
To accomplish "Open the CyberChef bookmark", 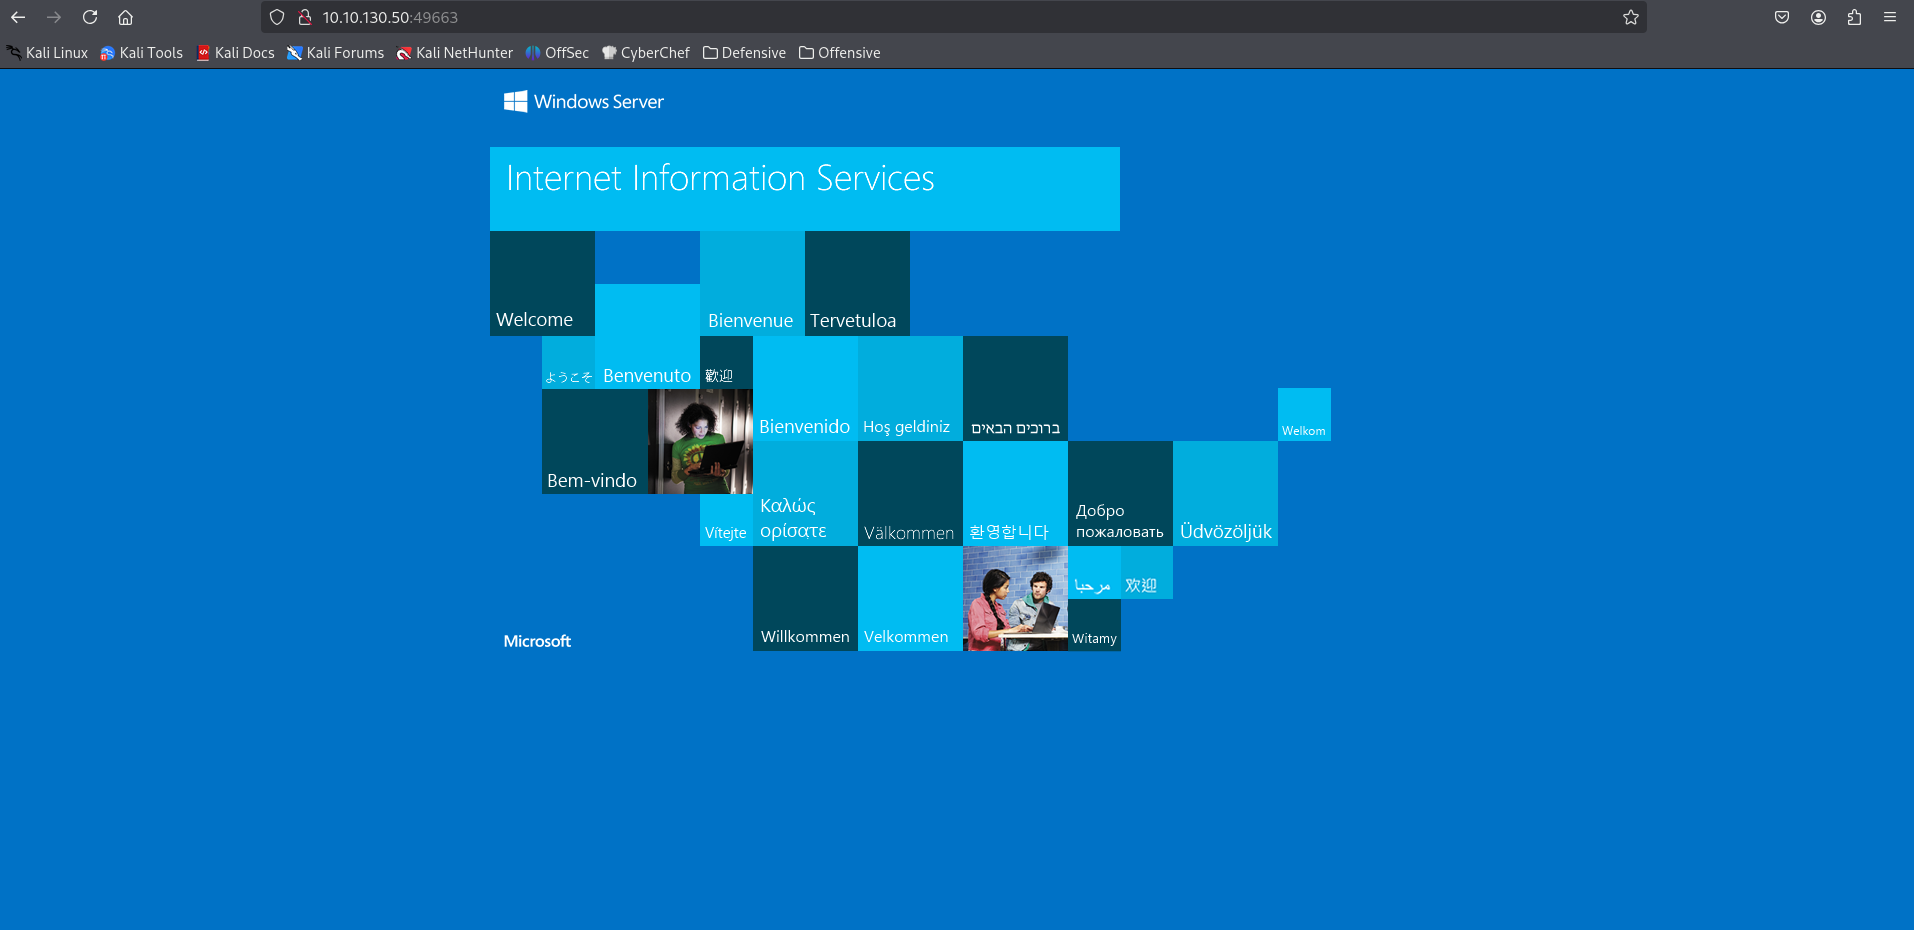I will coord(645,53).
